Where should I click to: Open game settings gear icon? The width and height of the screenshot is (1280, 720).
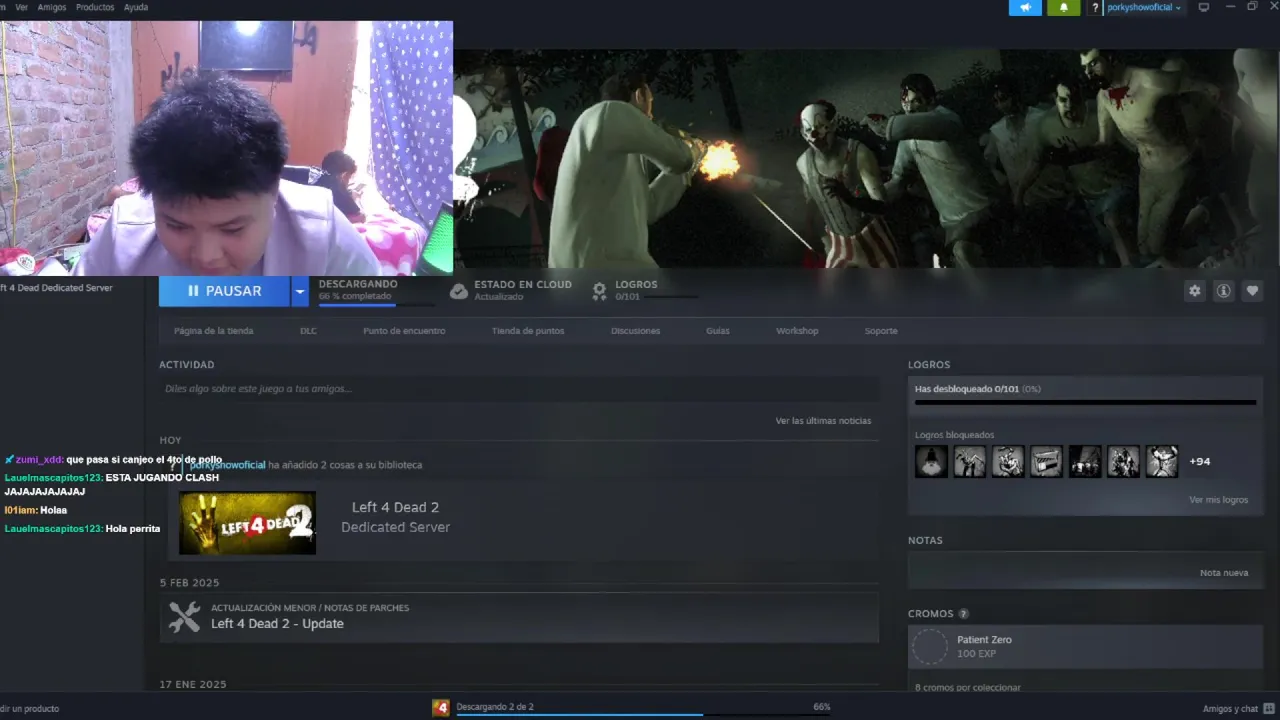pos(1194,291)
